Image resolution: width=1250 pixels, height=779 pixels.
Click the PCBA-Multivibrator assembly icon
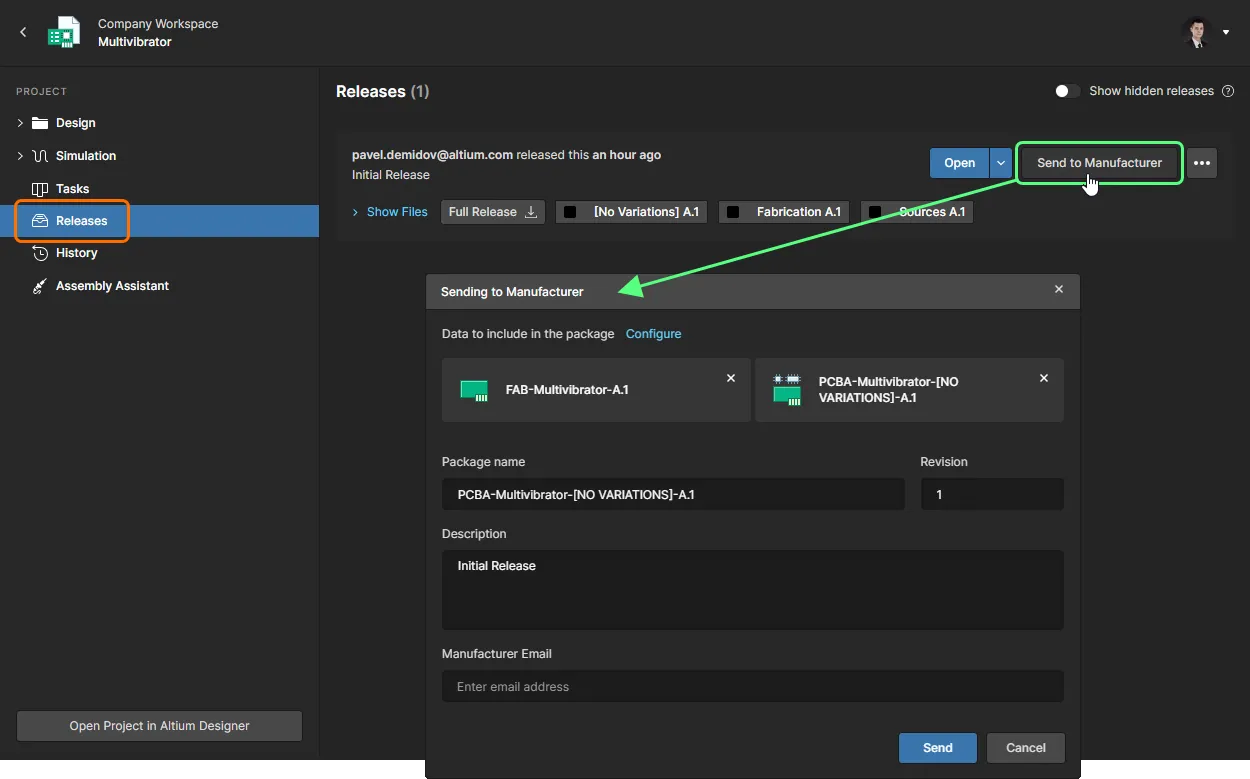click(787, 390)
